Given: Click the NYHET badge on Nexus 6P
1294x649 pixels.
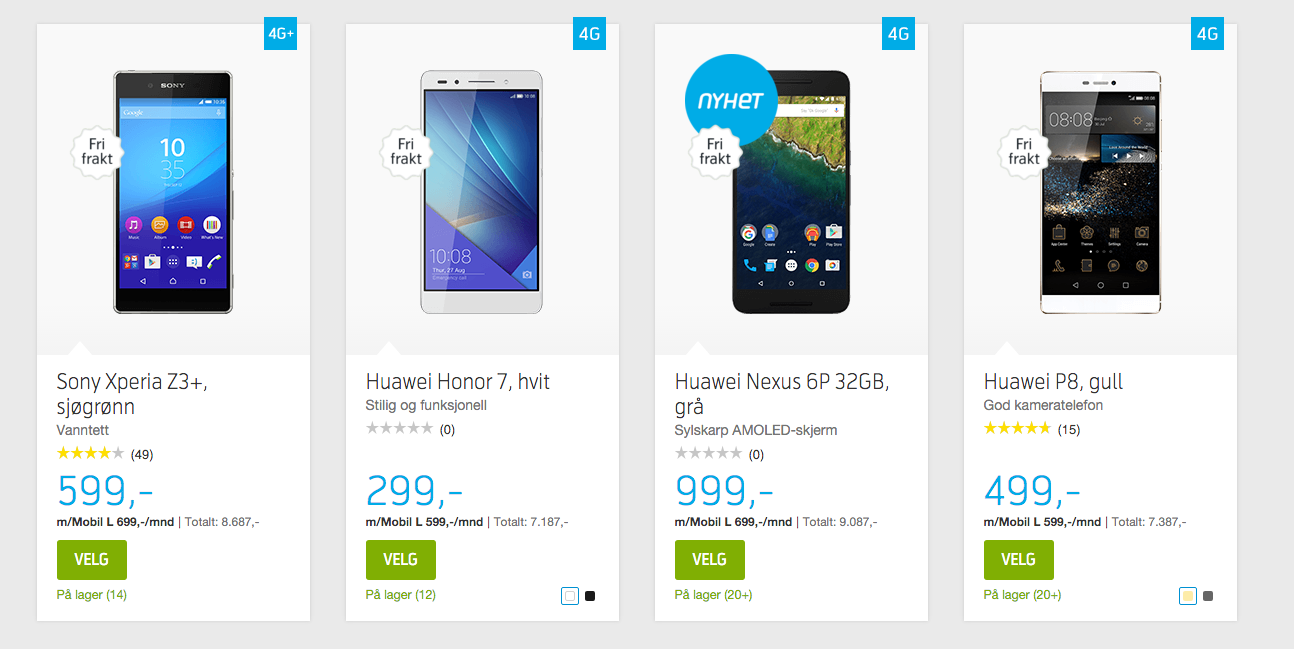Looking at the screenshot, I should tap(731, 101).
